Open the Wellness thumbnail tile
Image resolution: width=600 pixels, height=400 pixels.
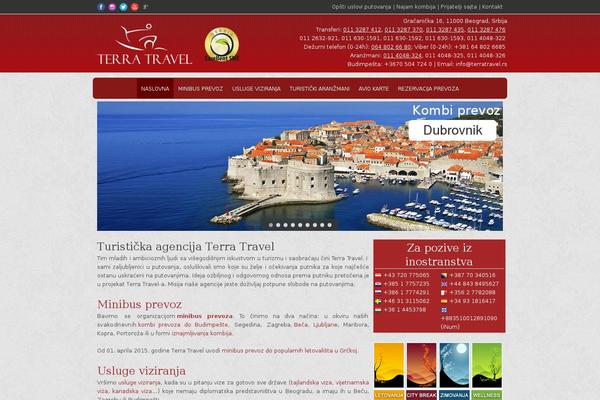coord(487,371)
